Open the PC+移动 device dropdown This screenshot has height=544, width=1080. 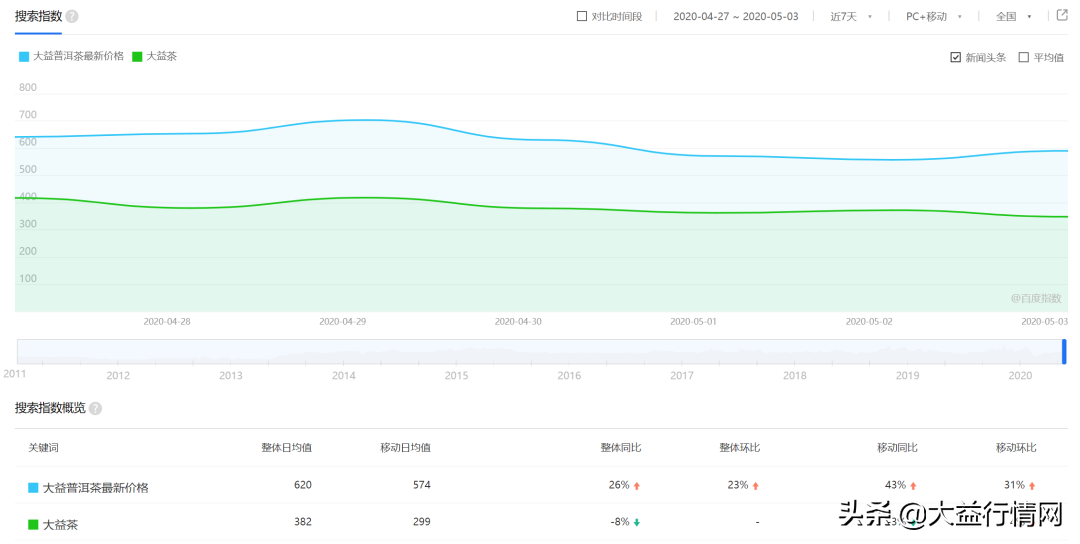tap(934, 17)
